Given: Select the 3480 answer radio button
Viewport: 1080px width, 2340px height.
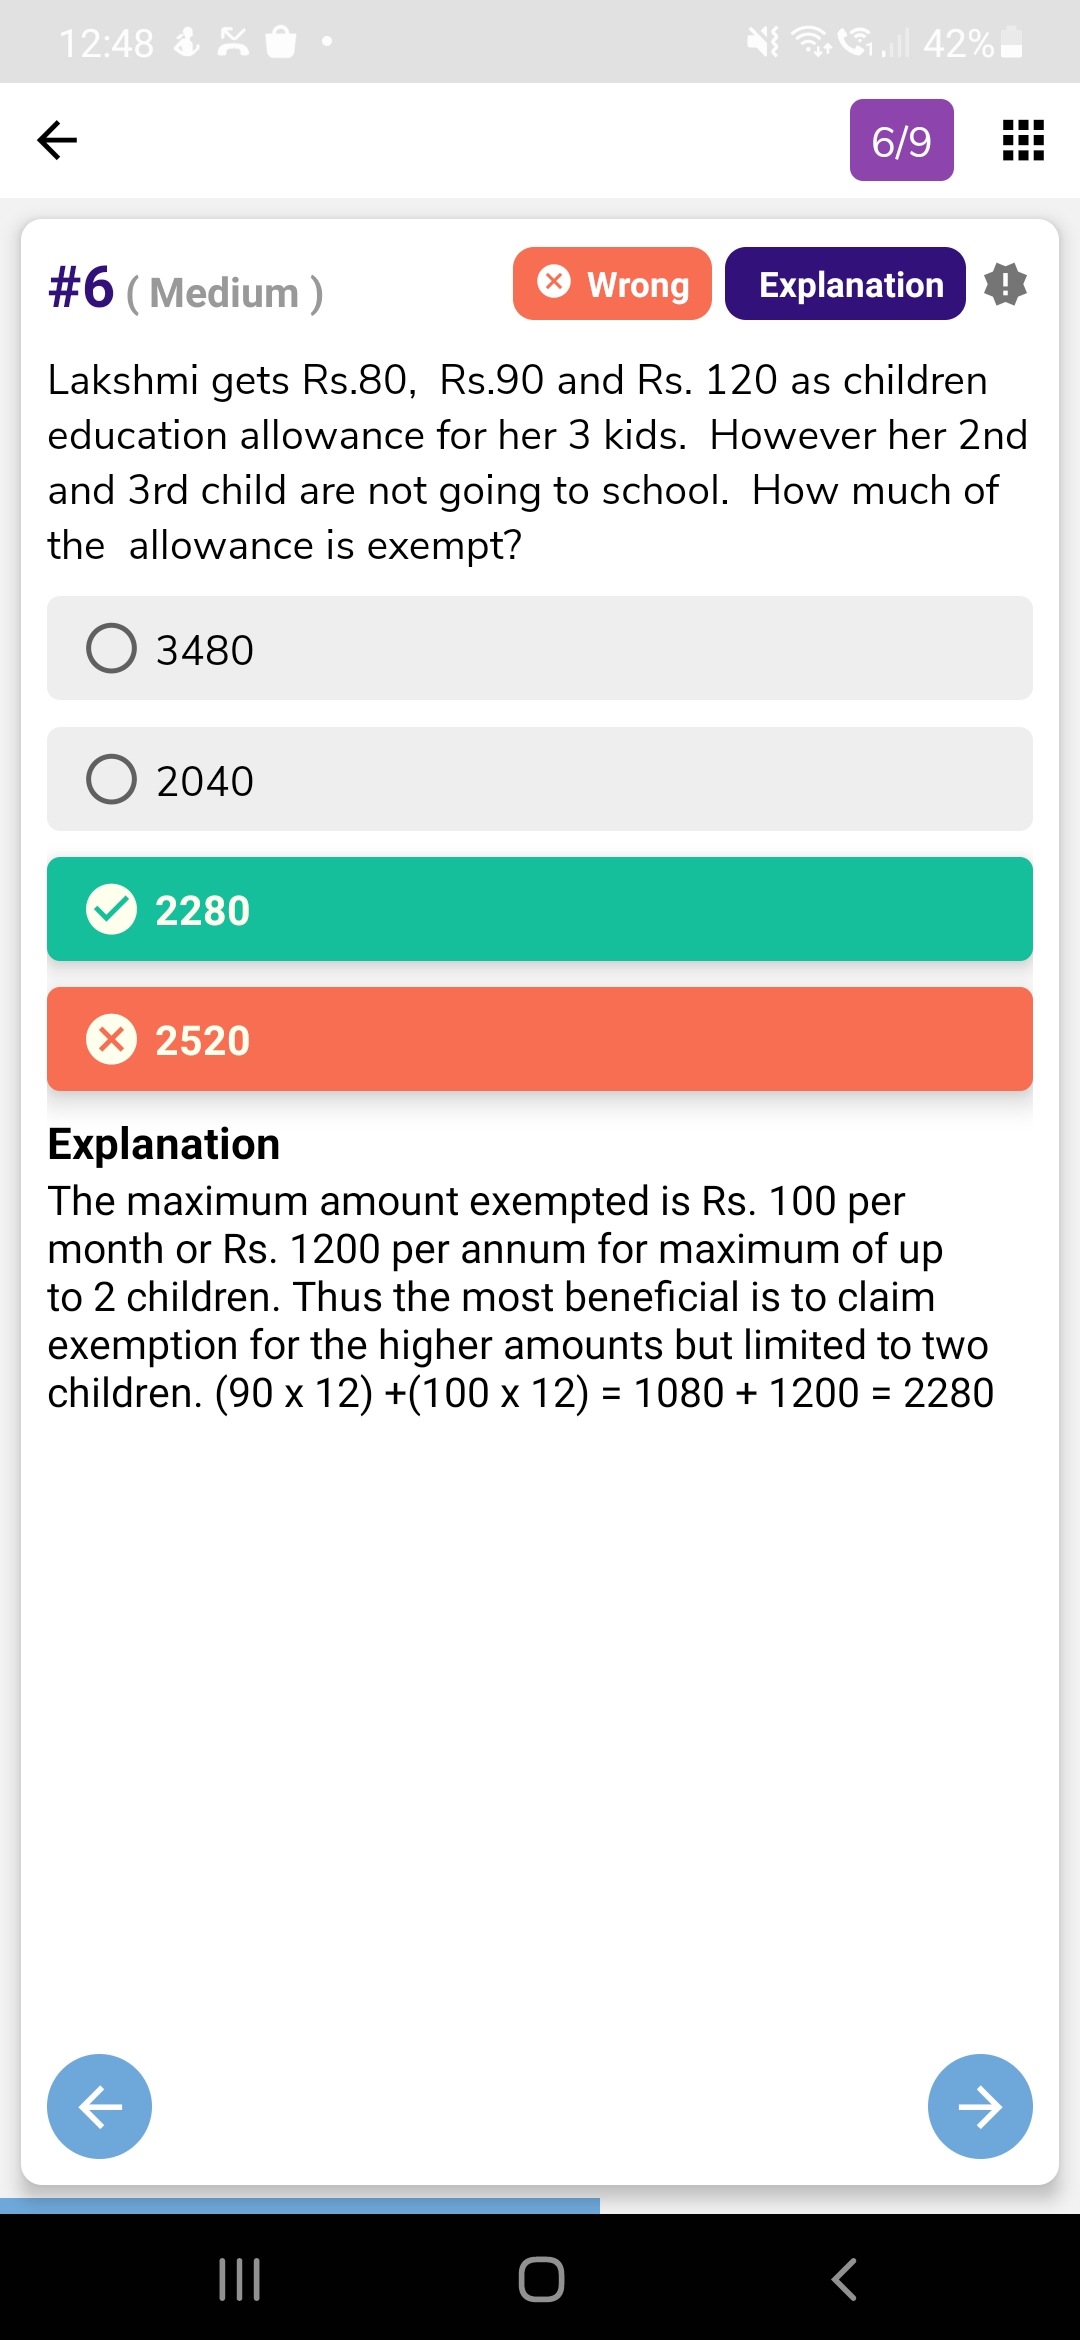Looking at the screenshot, I should pyautogui.click(x=112, y=649).
